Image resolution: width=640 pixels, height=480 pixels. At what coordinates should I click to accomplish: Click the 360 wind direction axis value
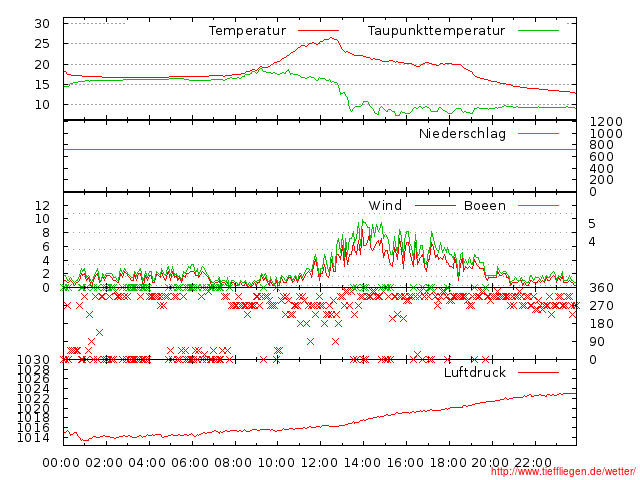click(x=602, y=288)
